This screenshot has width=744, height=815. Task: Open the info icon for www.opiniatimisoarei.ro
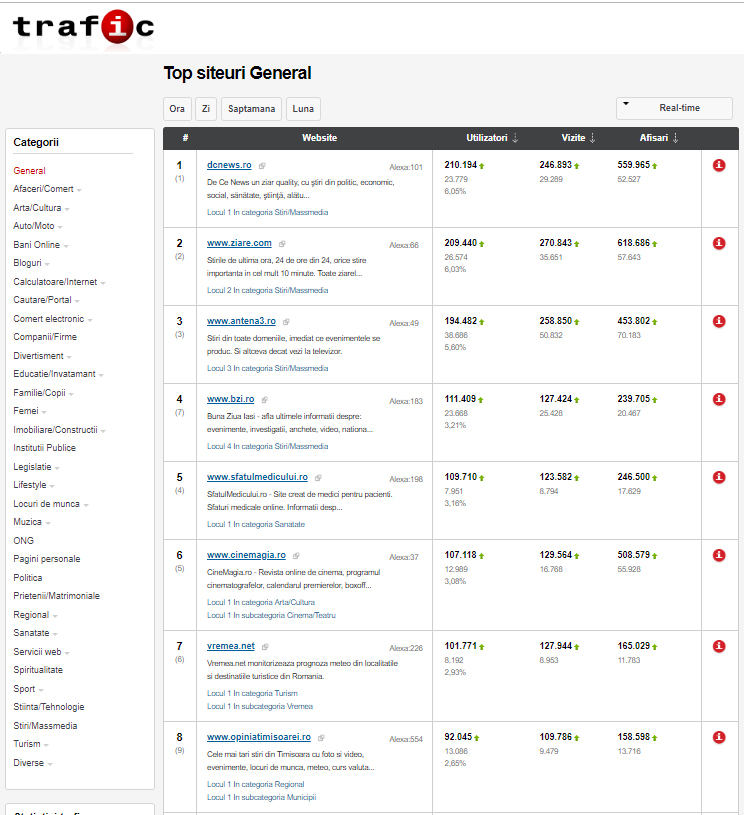click(719, 737)
